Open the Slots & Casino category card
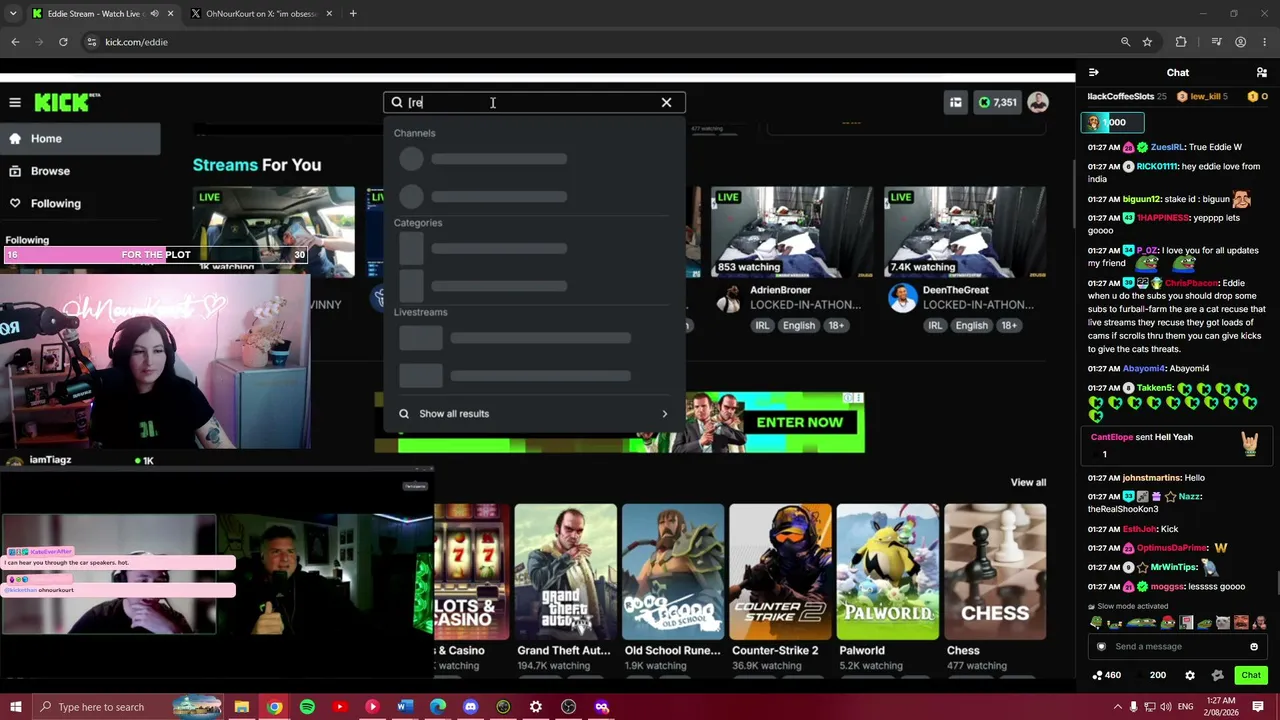This screenshot has width=1280, height=720. [471, 572]
